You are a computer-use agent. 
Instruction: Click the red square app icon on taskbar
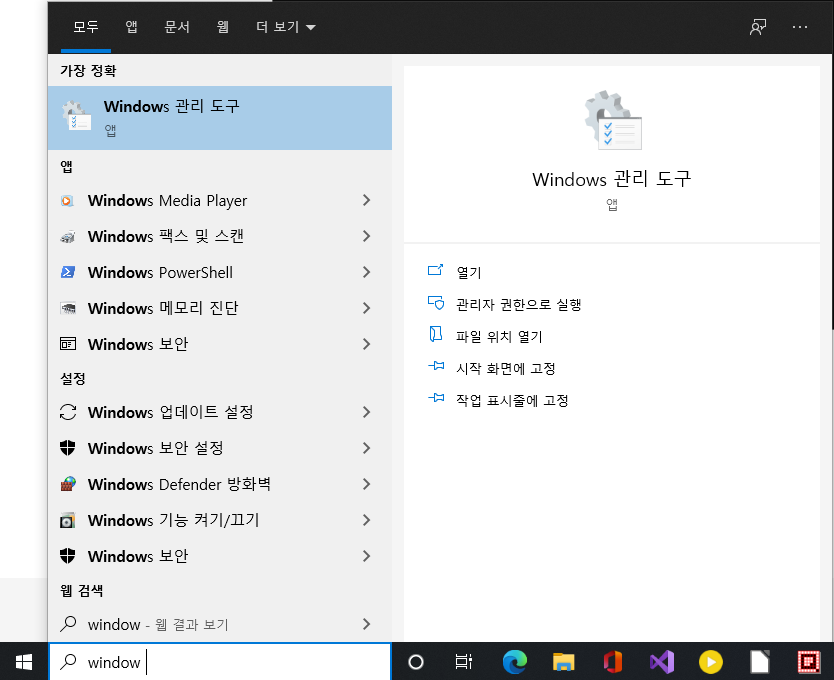click(x=808, y=662)
